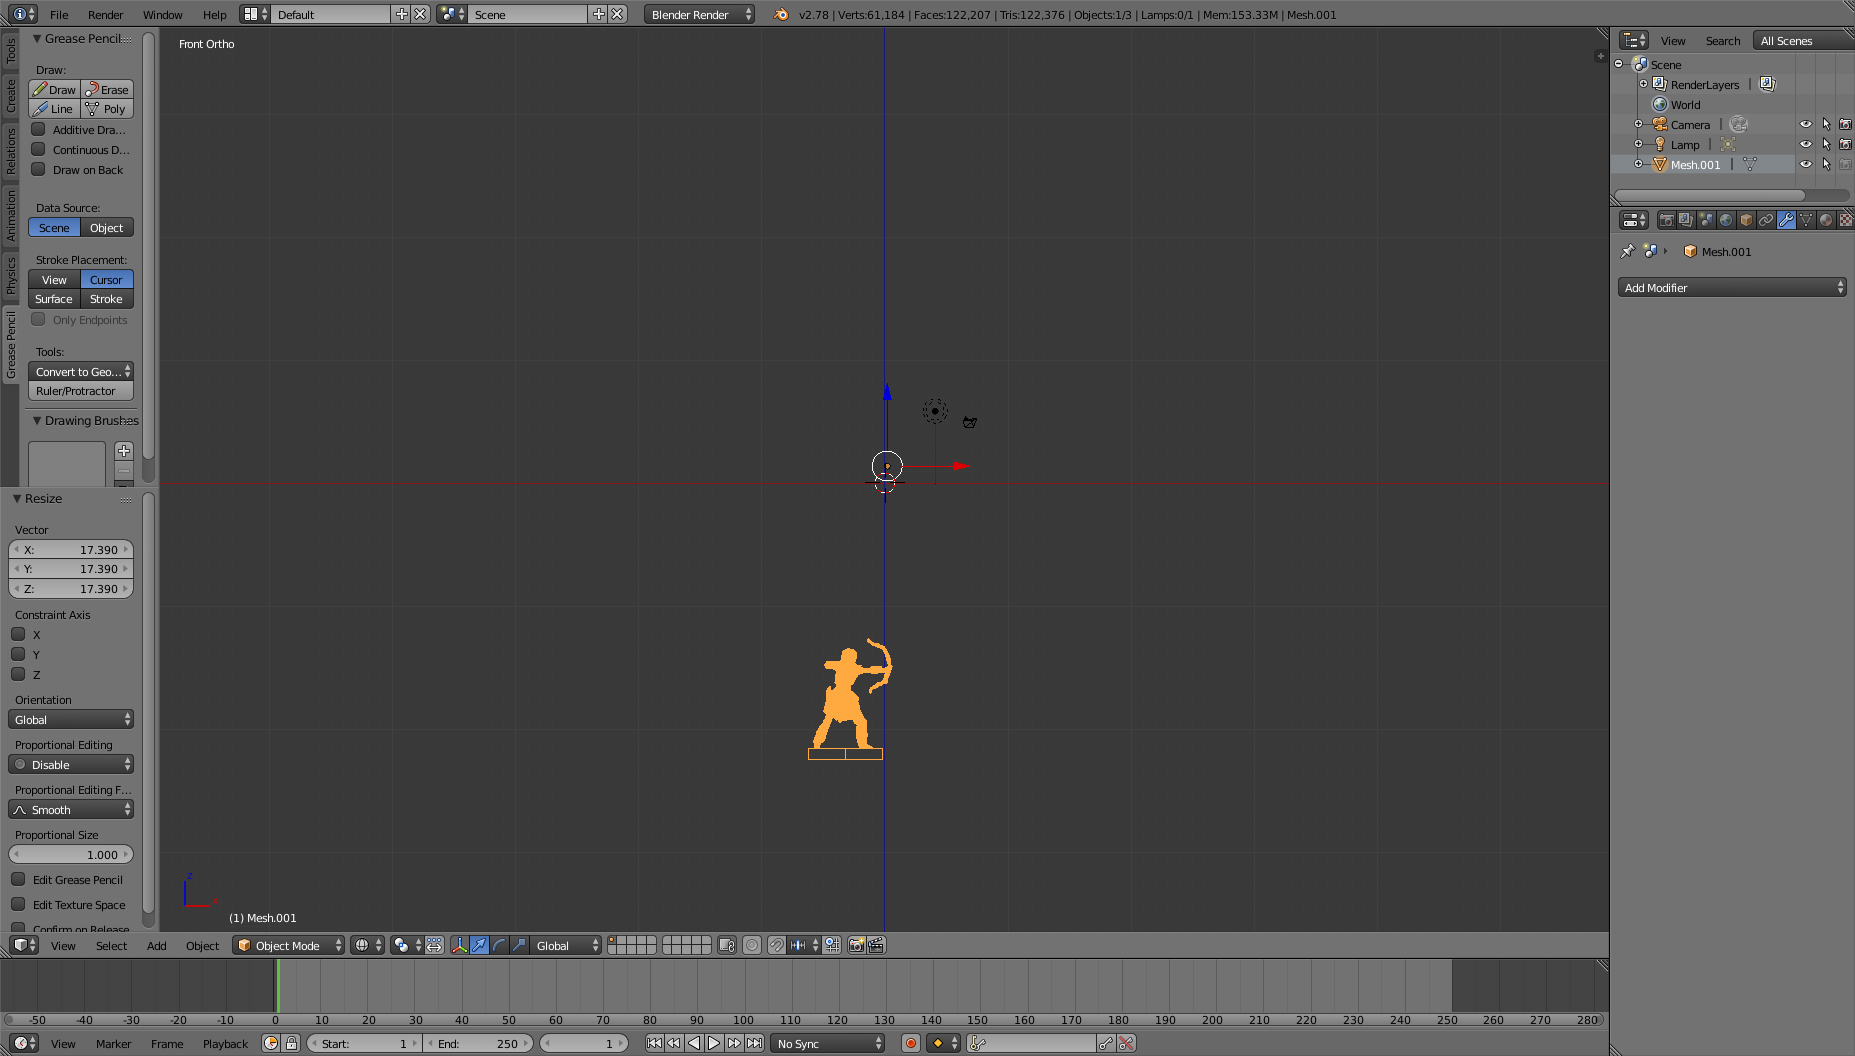Viewport: 1855px width, 1056px height.
Task: Open the Blender Render engine dropdown
Action: 699,14
